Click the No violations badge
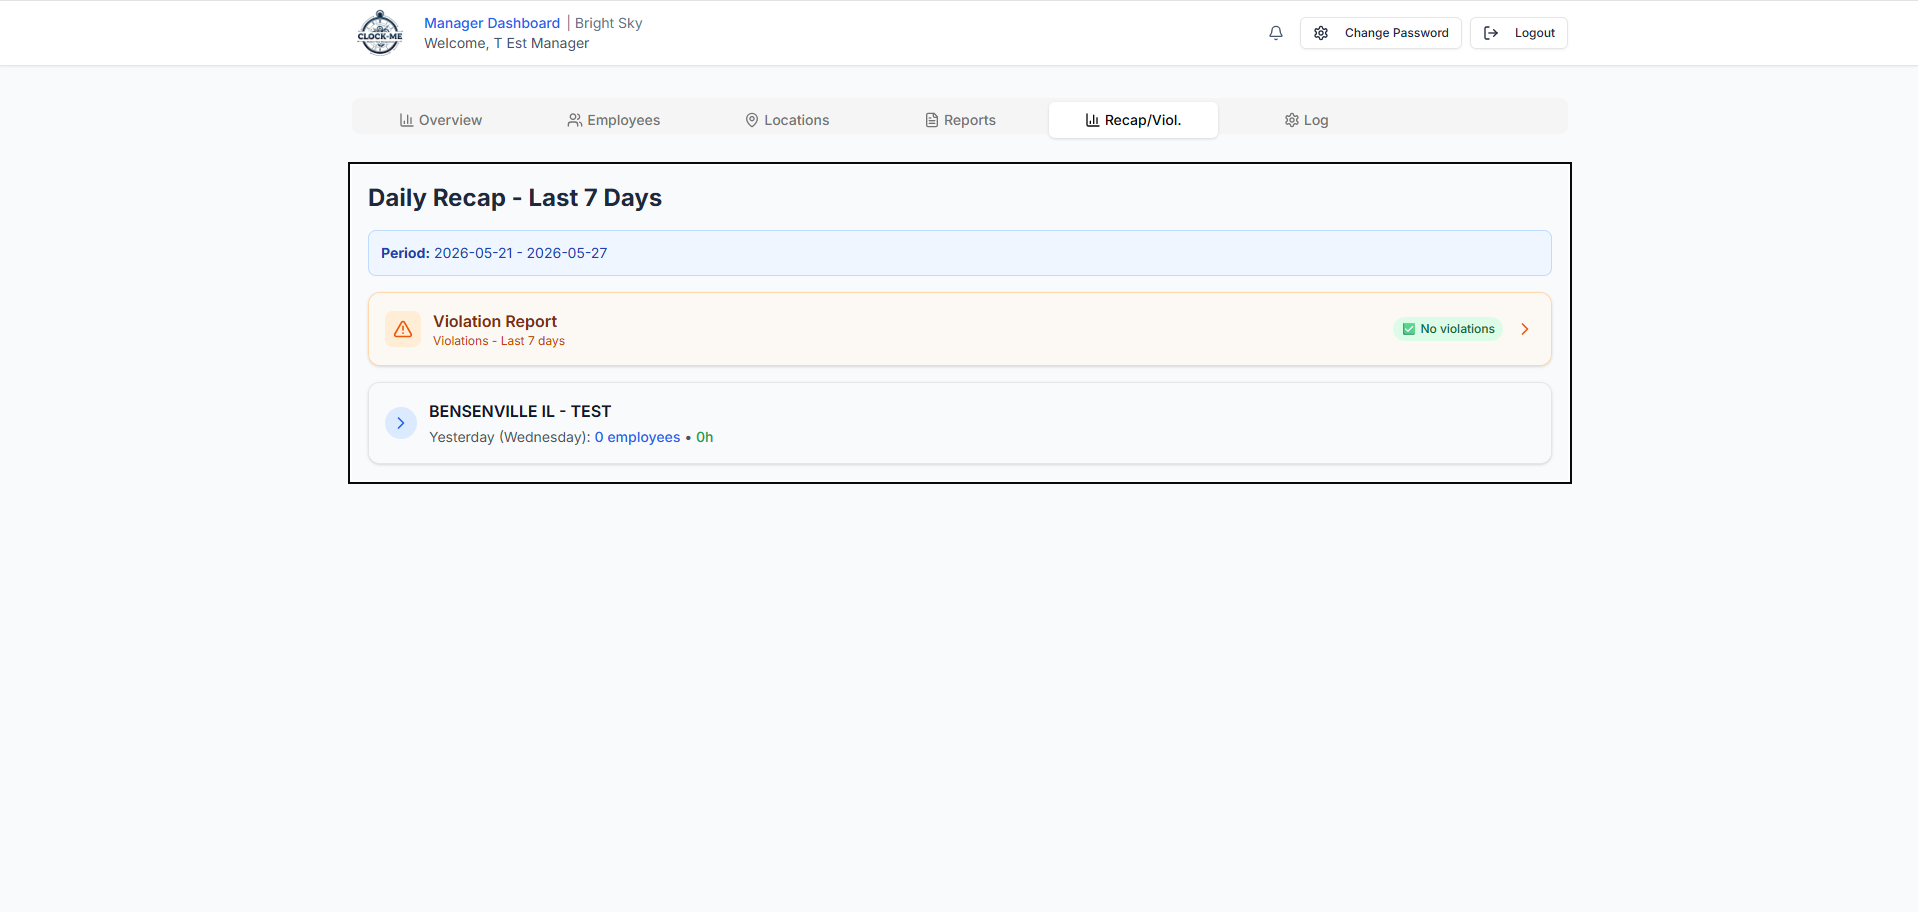1918x912 pixels. pyautogui.click(x=1447, y=329)
